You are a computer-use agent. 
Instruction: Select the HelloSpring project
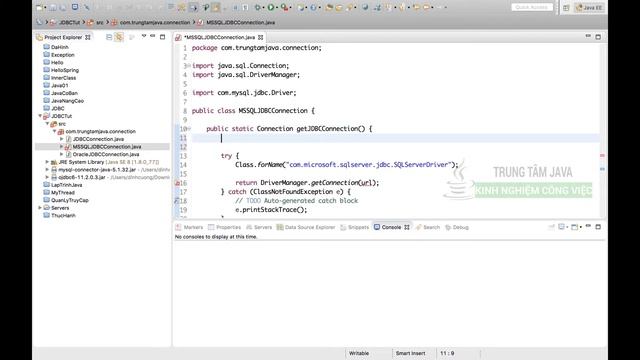coord(64,70)
